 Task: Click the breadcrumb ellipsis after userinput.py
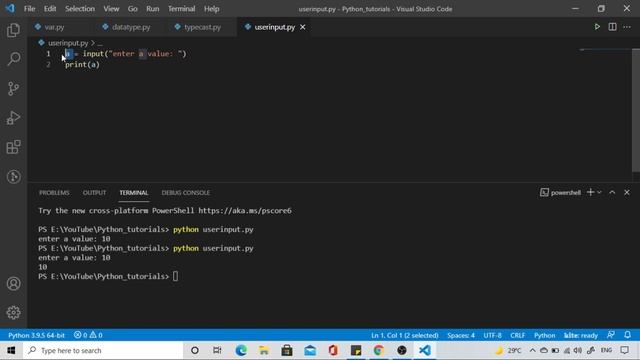(x=100, y=43)
